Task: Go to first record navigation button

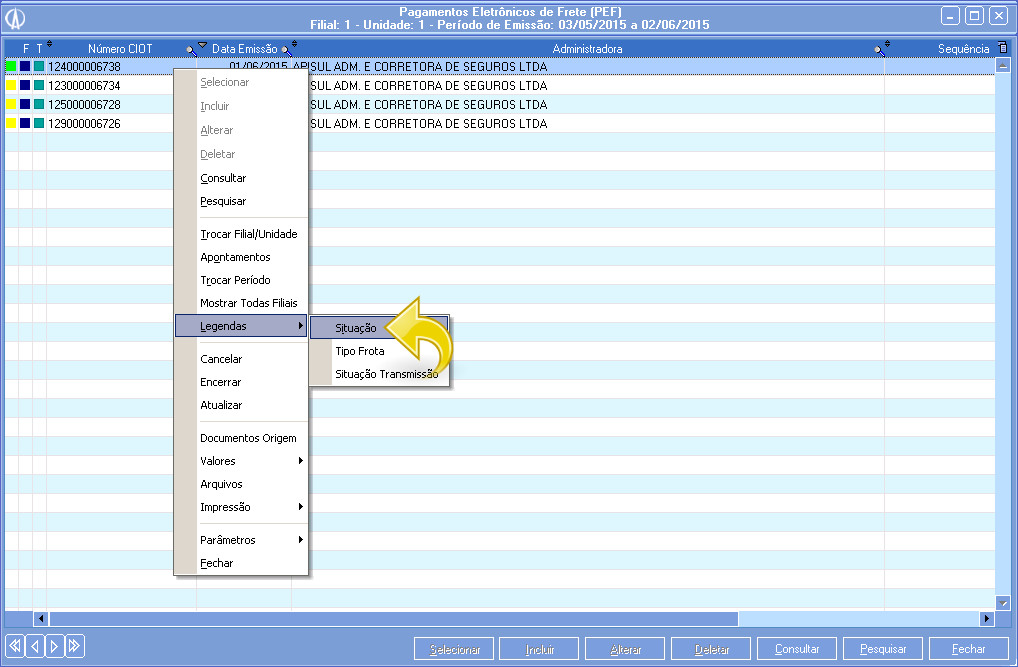Action: [14, 645]
